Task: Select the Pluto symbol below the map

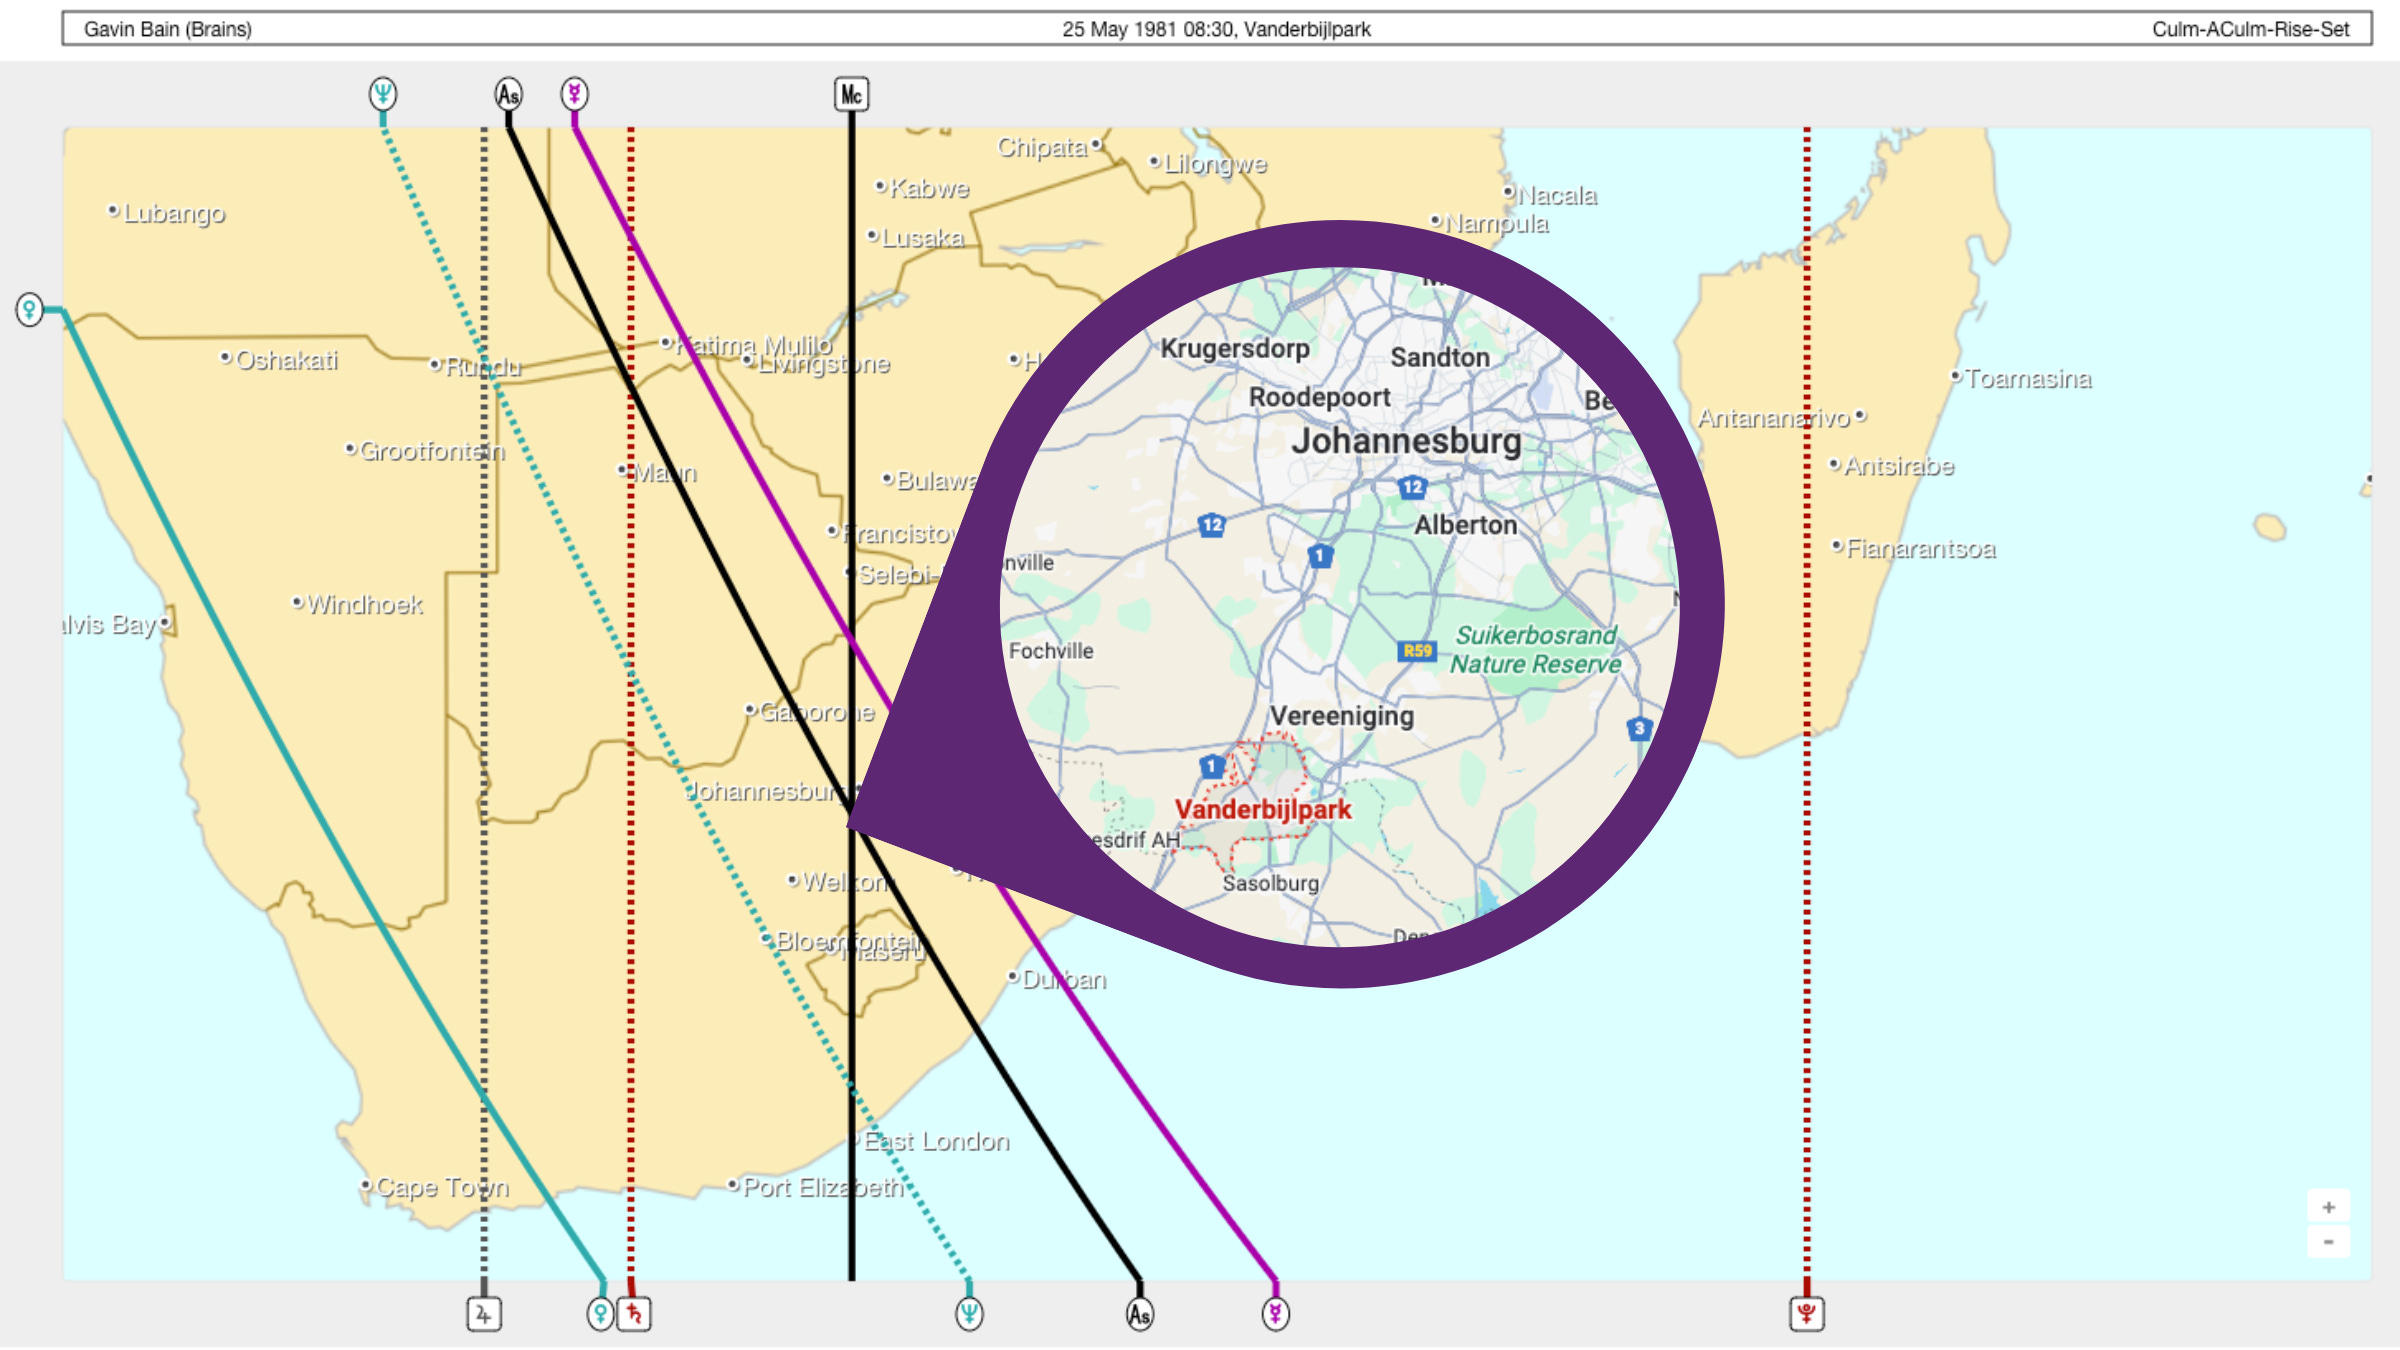Action: (1807, 1314)
